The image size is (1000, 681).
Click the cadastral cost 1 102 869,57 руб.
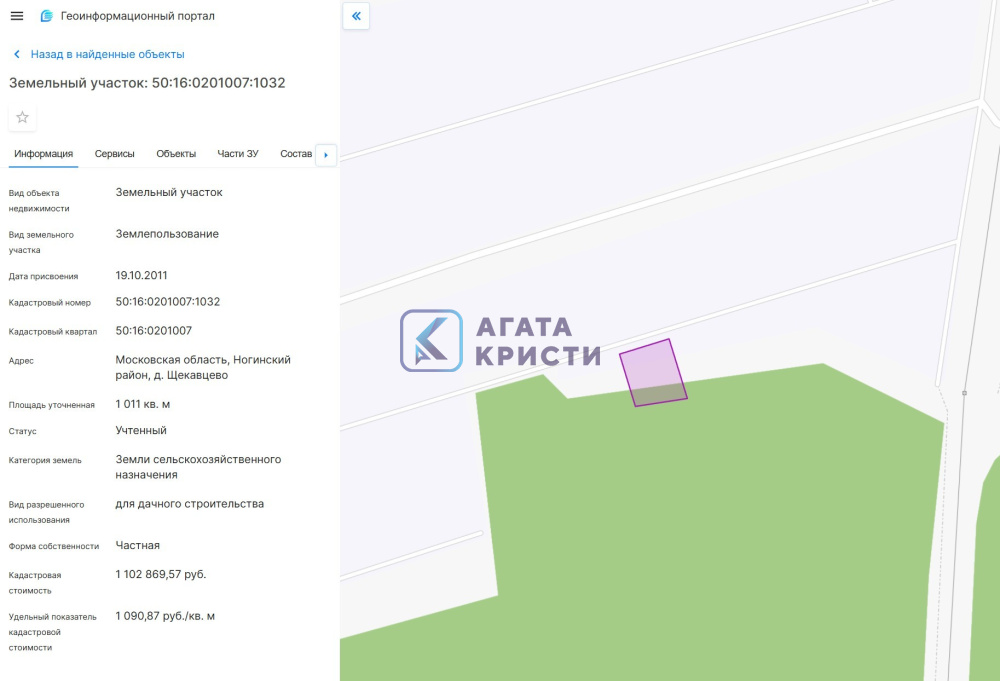161,574
